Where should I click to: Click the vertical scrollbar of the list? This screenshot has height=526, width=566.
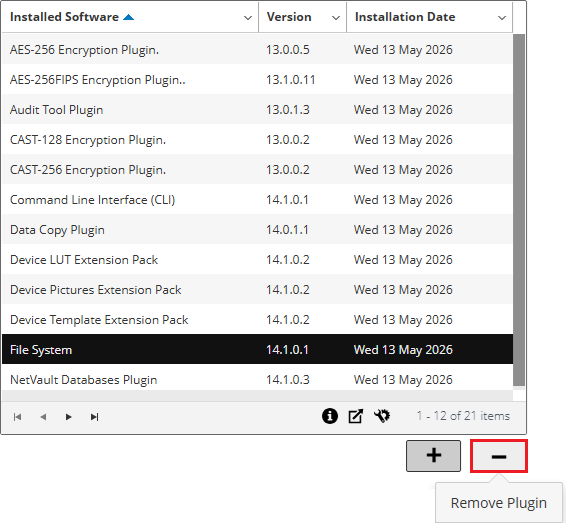(x=519, y=210)
